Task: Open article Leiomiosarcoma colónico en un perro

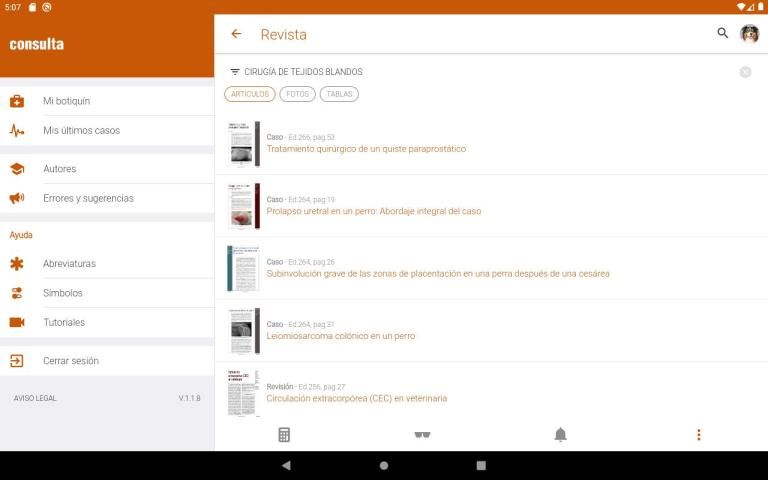Action: [340, 336]
